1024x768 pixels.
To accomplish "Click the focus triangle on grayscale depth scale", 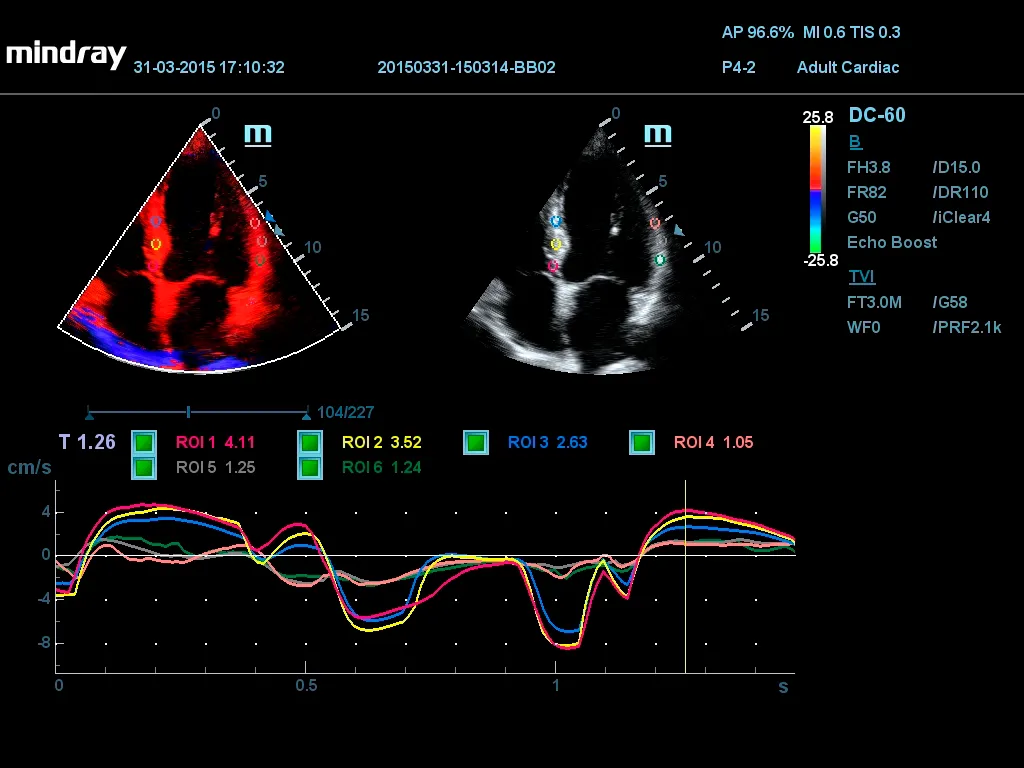I will pos(679,231).
